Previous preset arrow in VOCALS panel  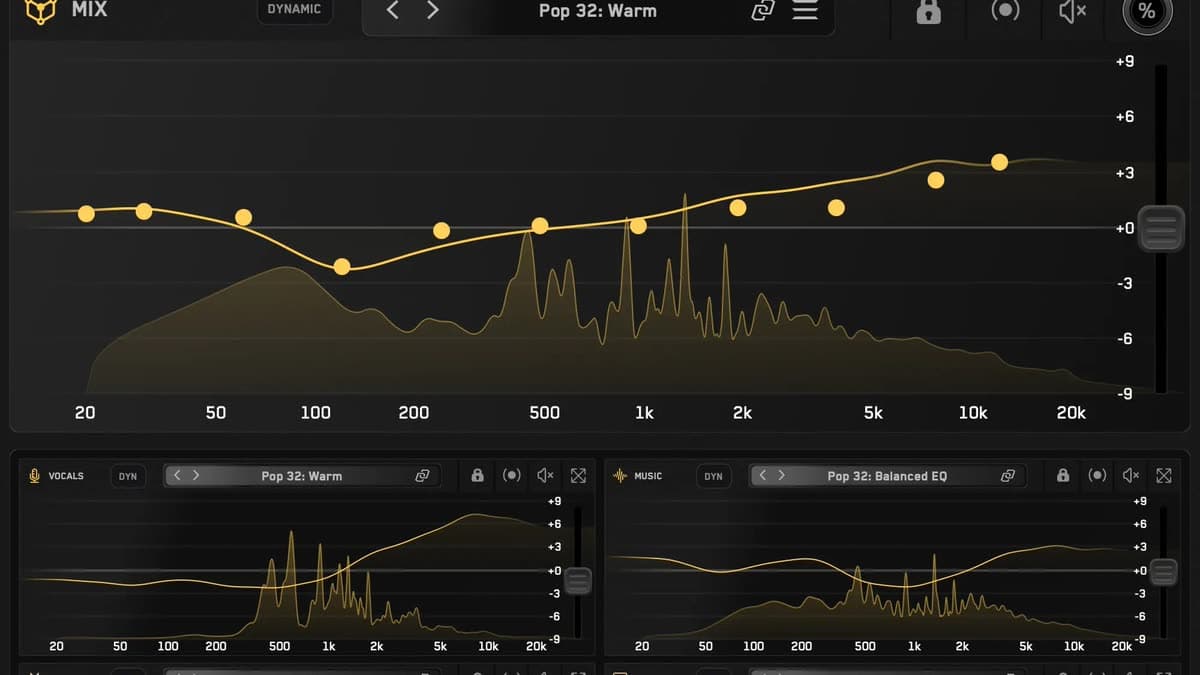point(177,476)
